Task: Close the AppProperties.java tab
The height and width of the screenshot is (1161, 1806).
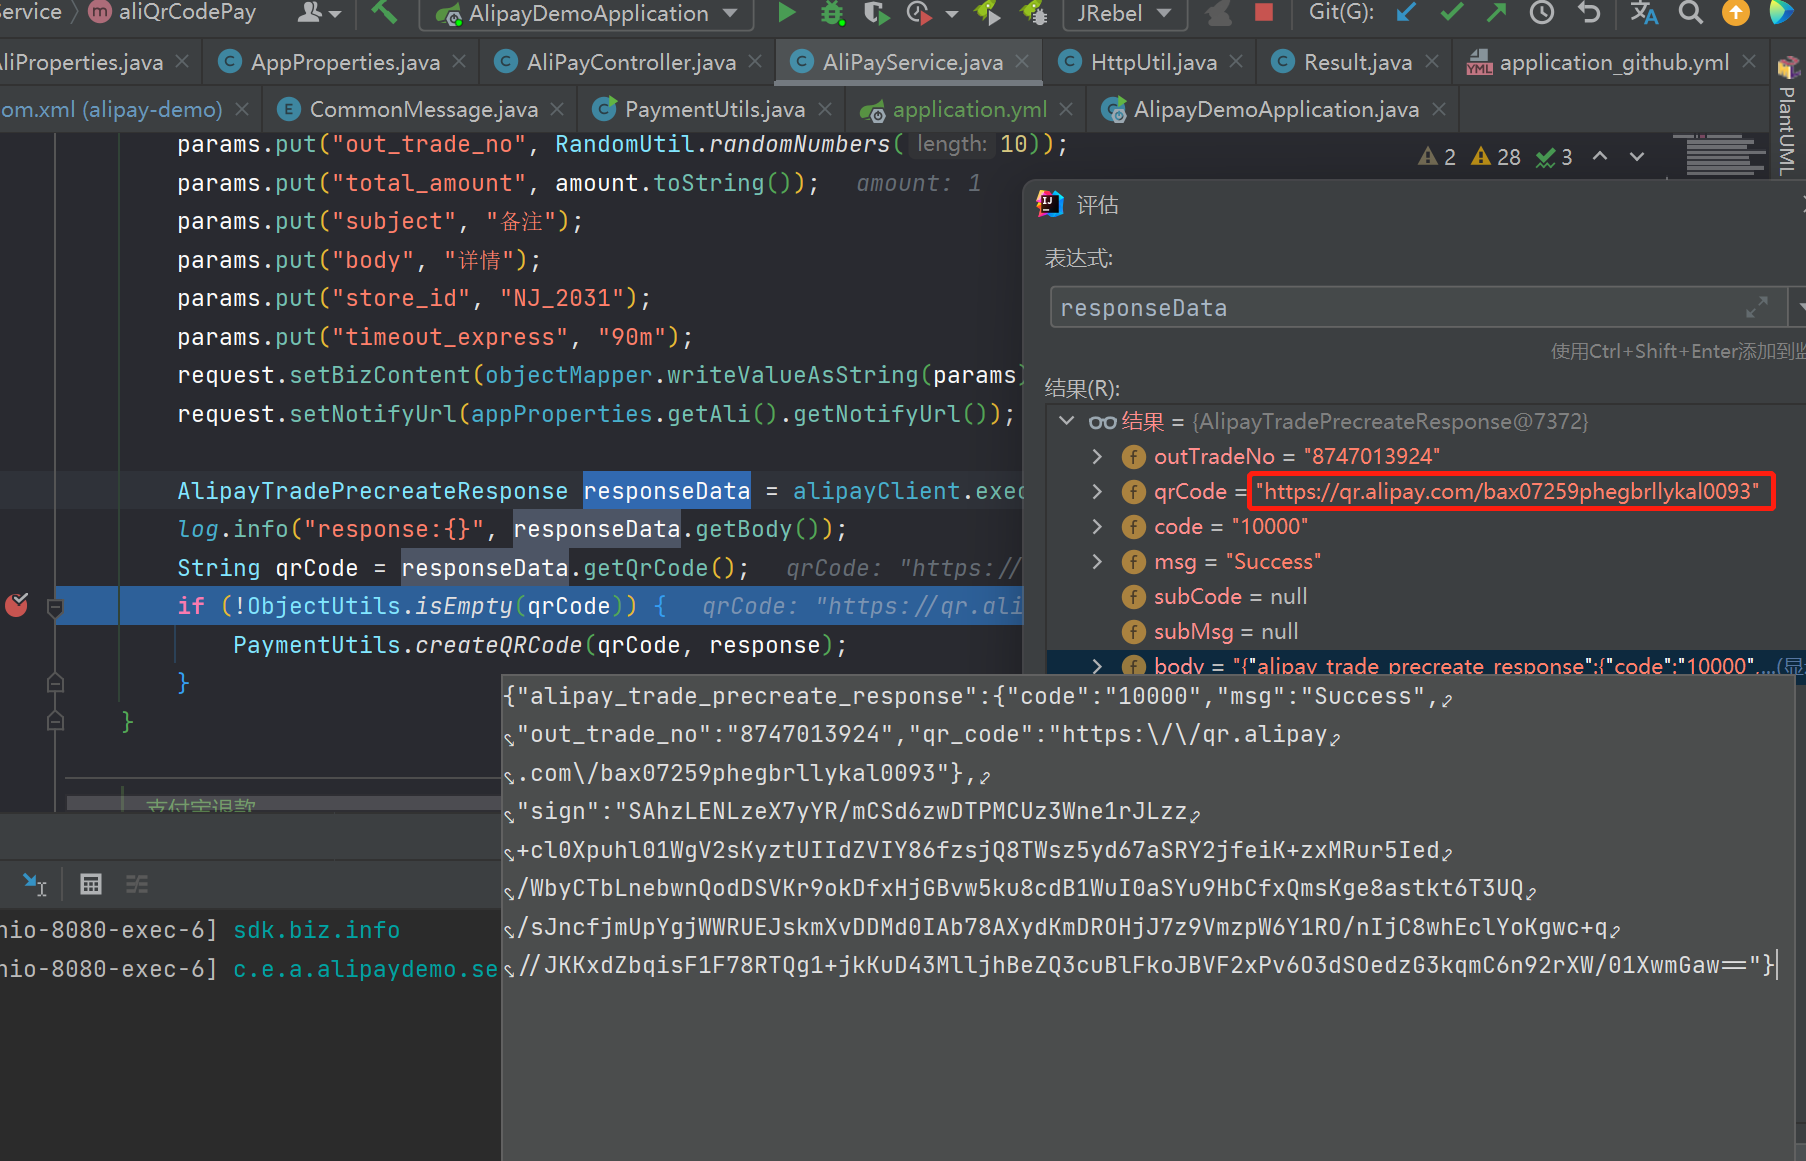Action: point(459,62)
